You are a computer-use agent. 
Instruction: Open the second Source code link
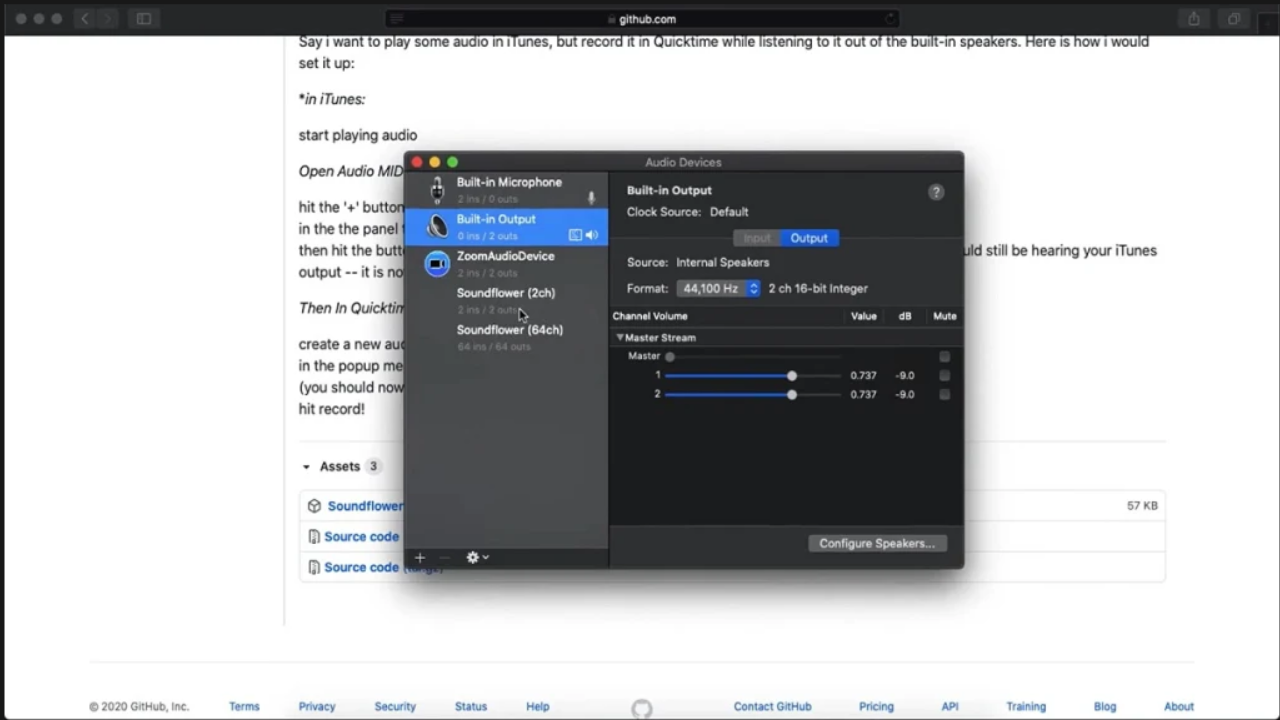tap(361, 567)
